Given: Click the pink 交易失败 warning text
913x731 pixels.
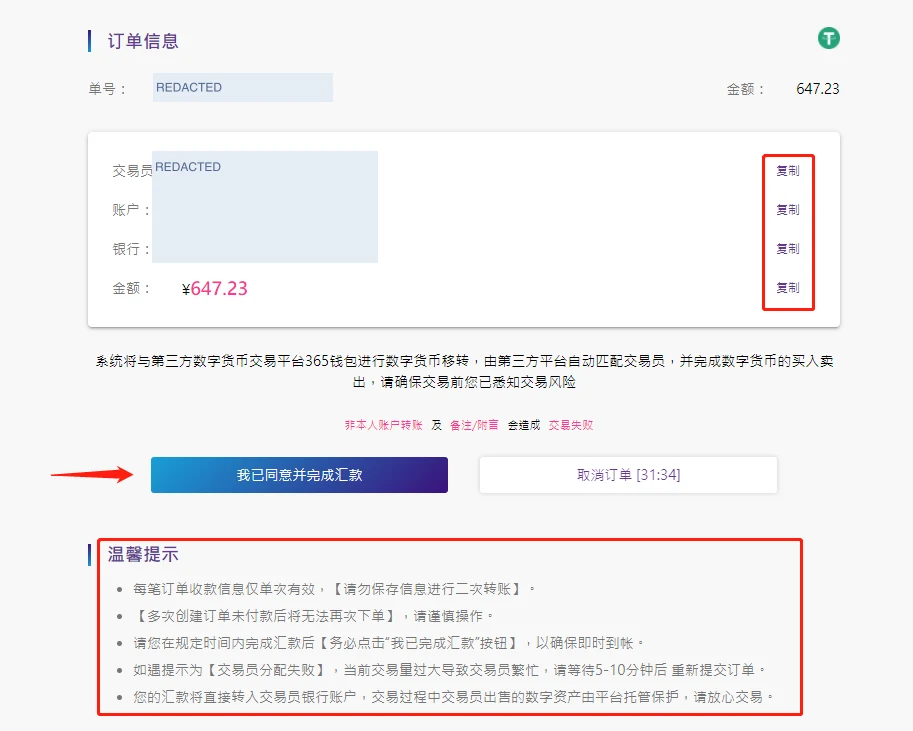Looking at the screenshot, I should point(571,425).
